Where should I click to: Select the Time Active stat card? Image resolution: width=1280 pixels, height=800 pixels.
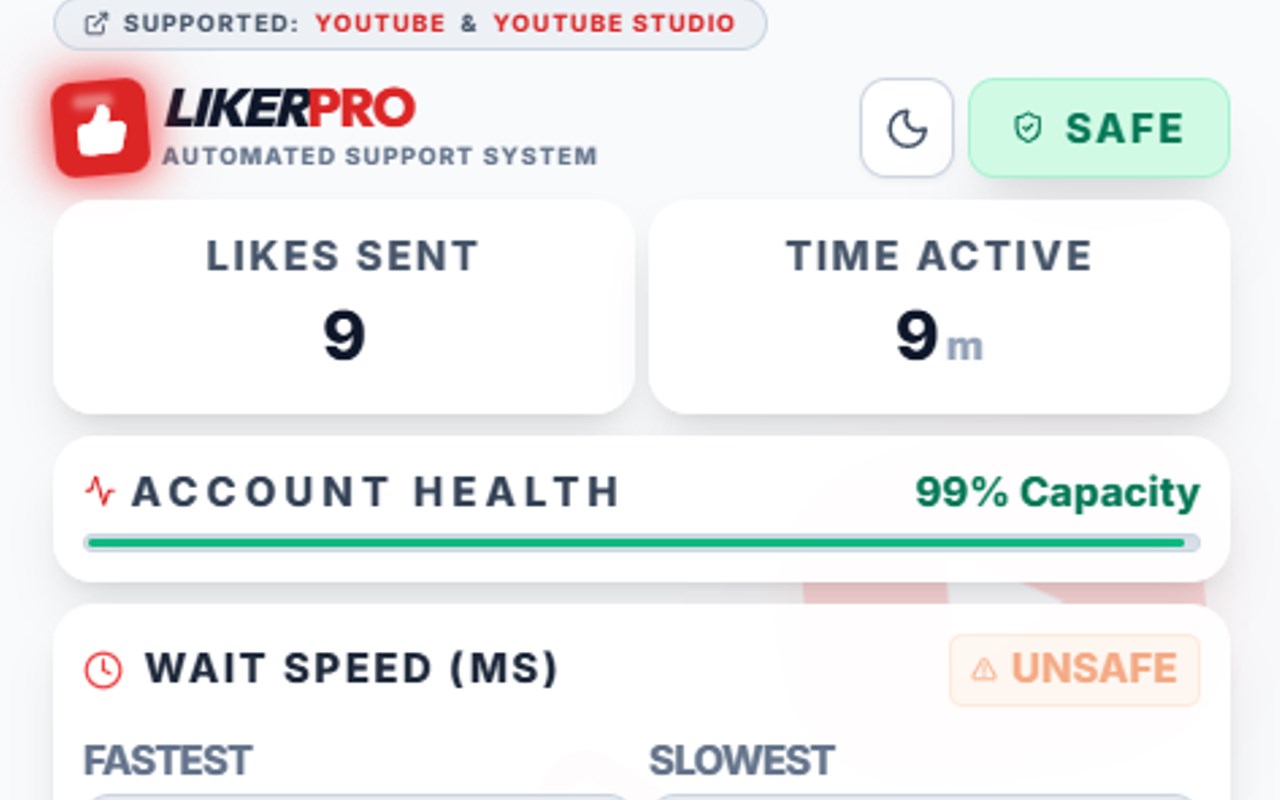939,307
